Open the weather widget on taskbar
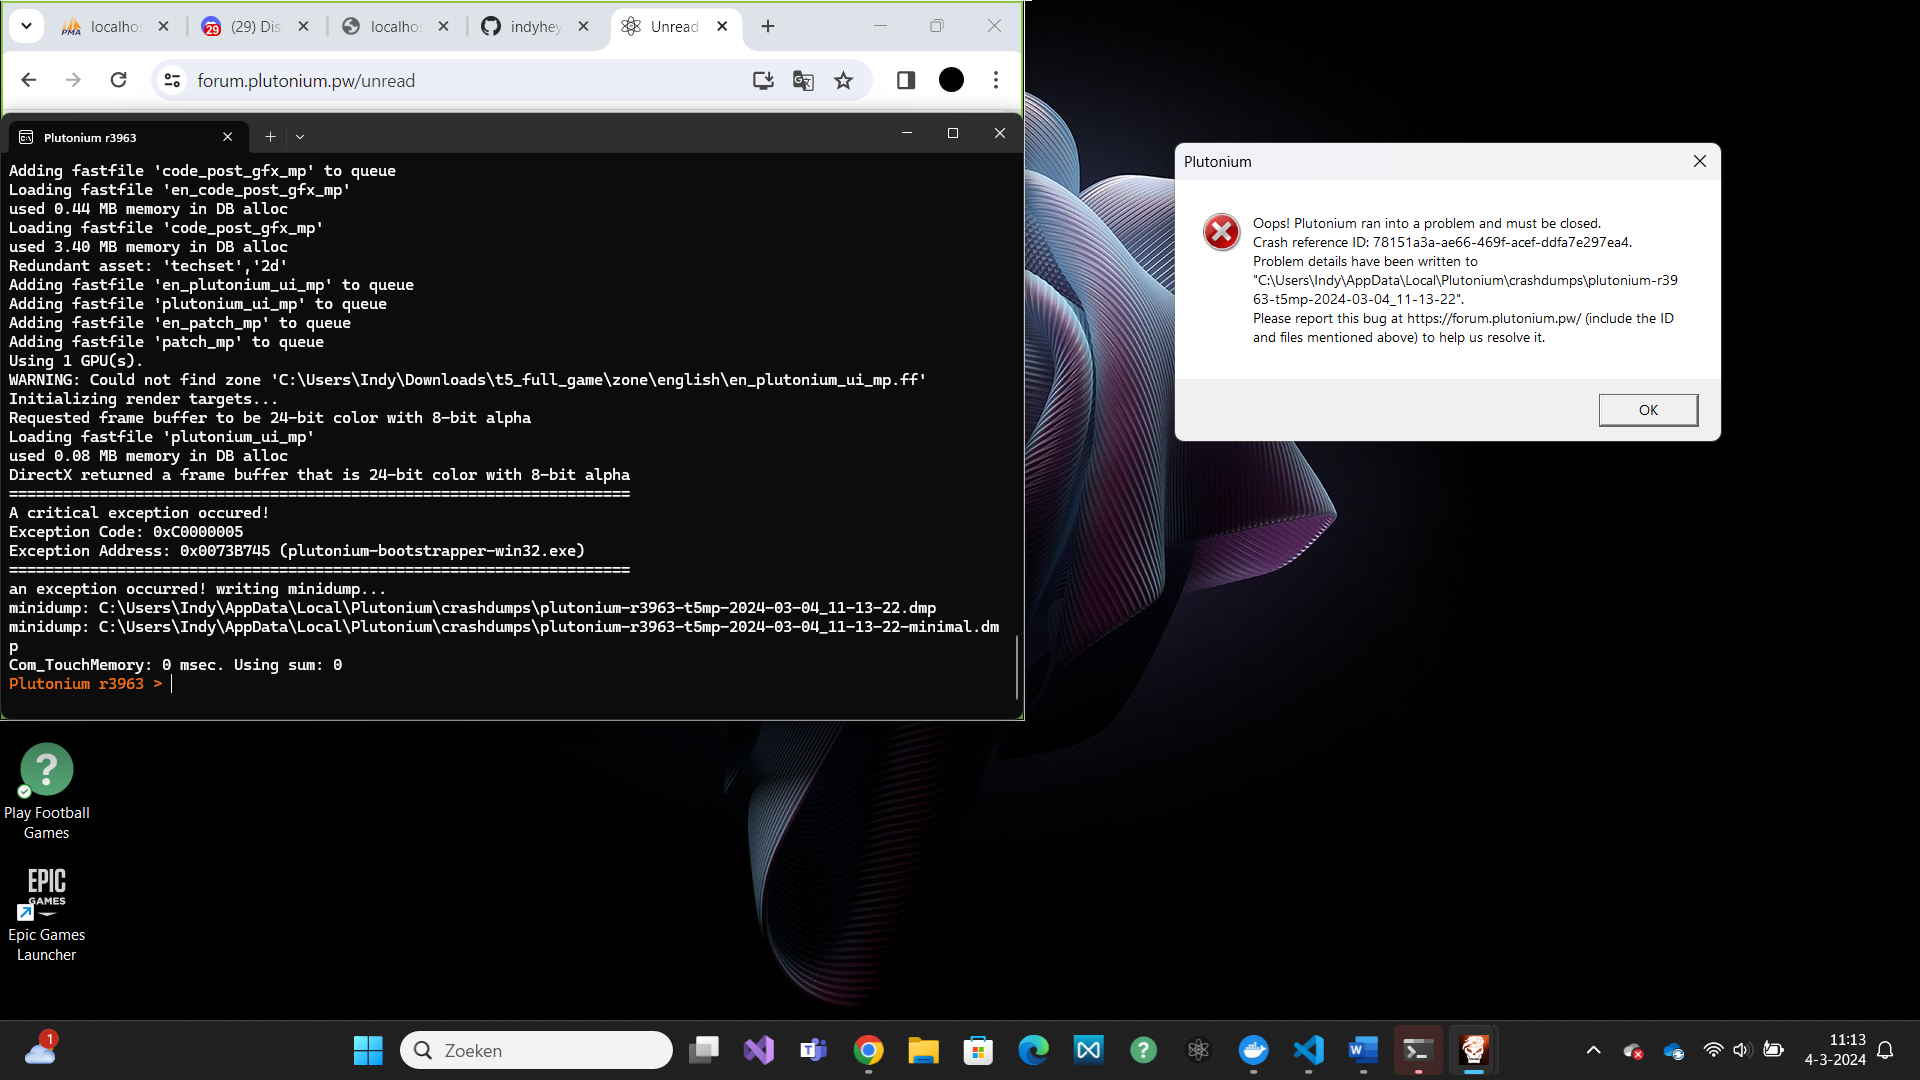The height and width of the screenshot is (1080, 1920). [40, 1050]
